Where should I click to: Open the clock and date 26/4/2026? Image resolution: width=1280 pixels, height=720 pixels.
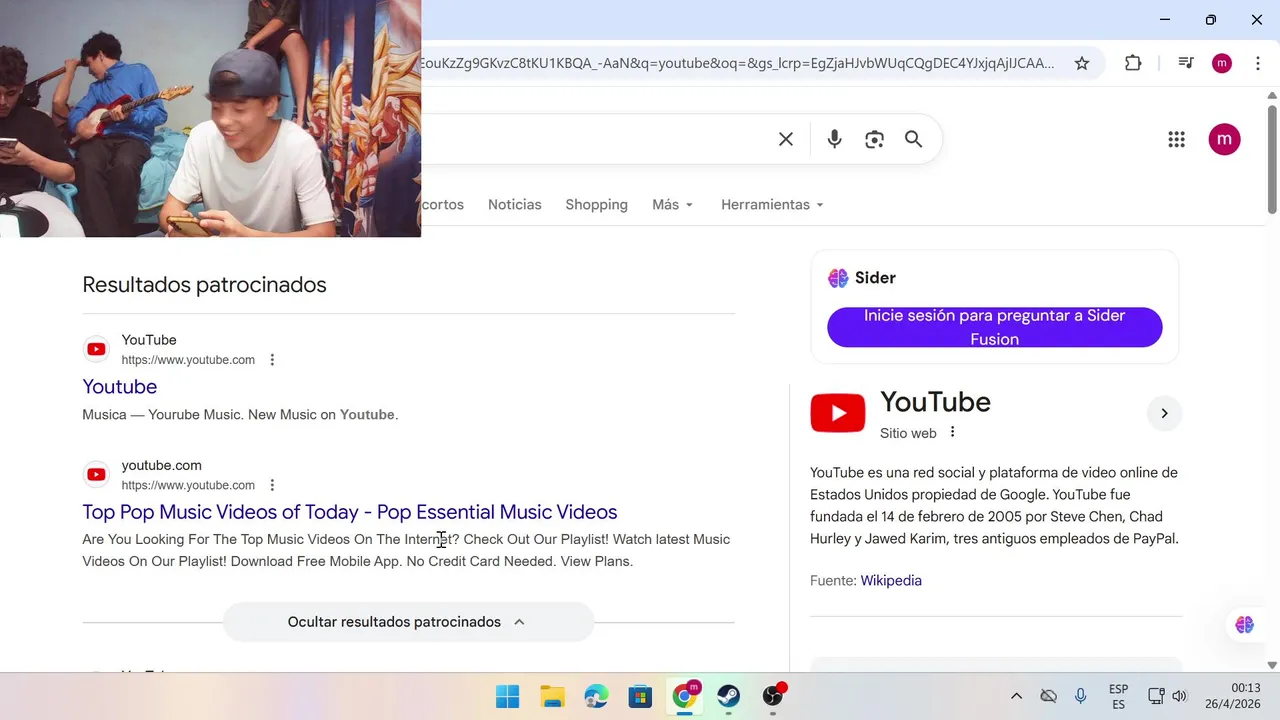tap(1233, 696)
